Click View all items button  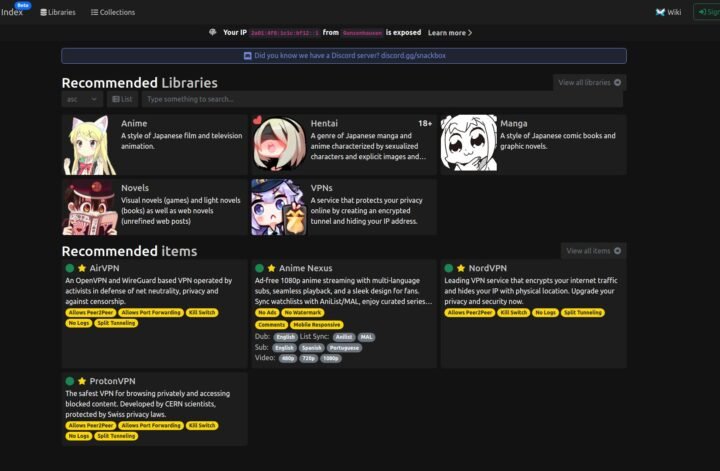tap(593, 251)
